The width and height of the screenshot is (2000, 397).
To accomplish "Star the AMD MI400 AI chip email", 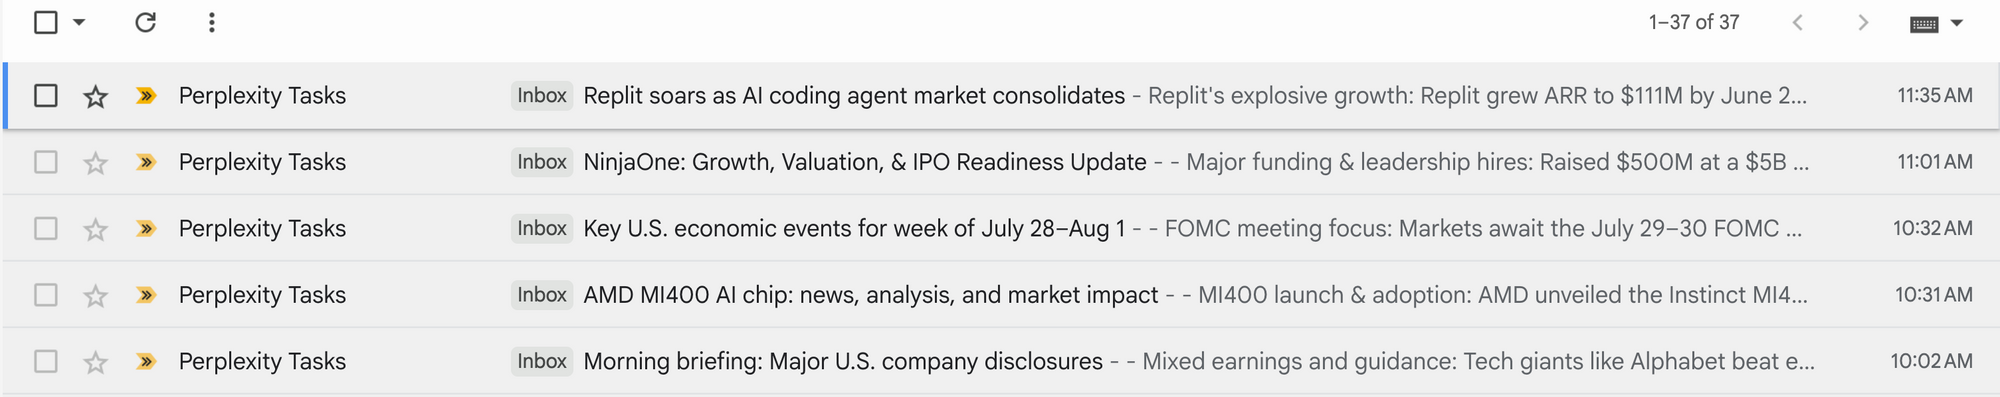I will coord(95,295).
